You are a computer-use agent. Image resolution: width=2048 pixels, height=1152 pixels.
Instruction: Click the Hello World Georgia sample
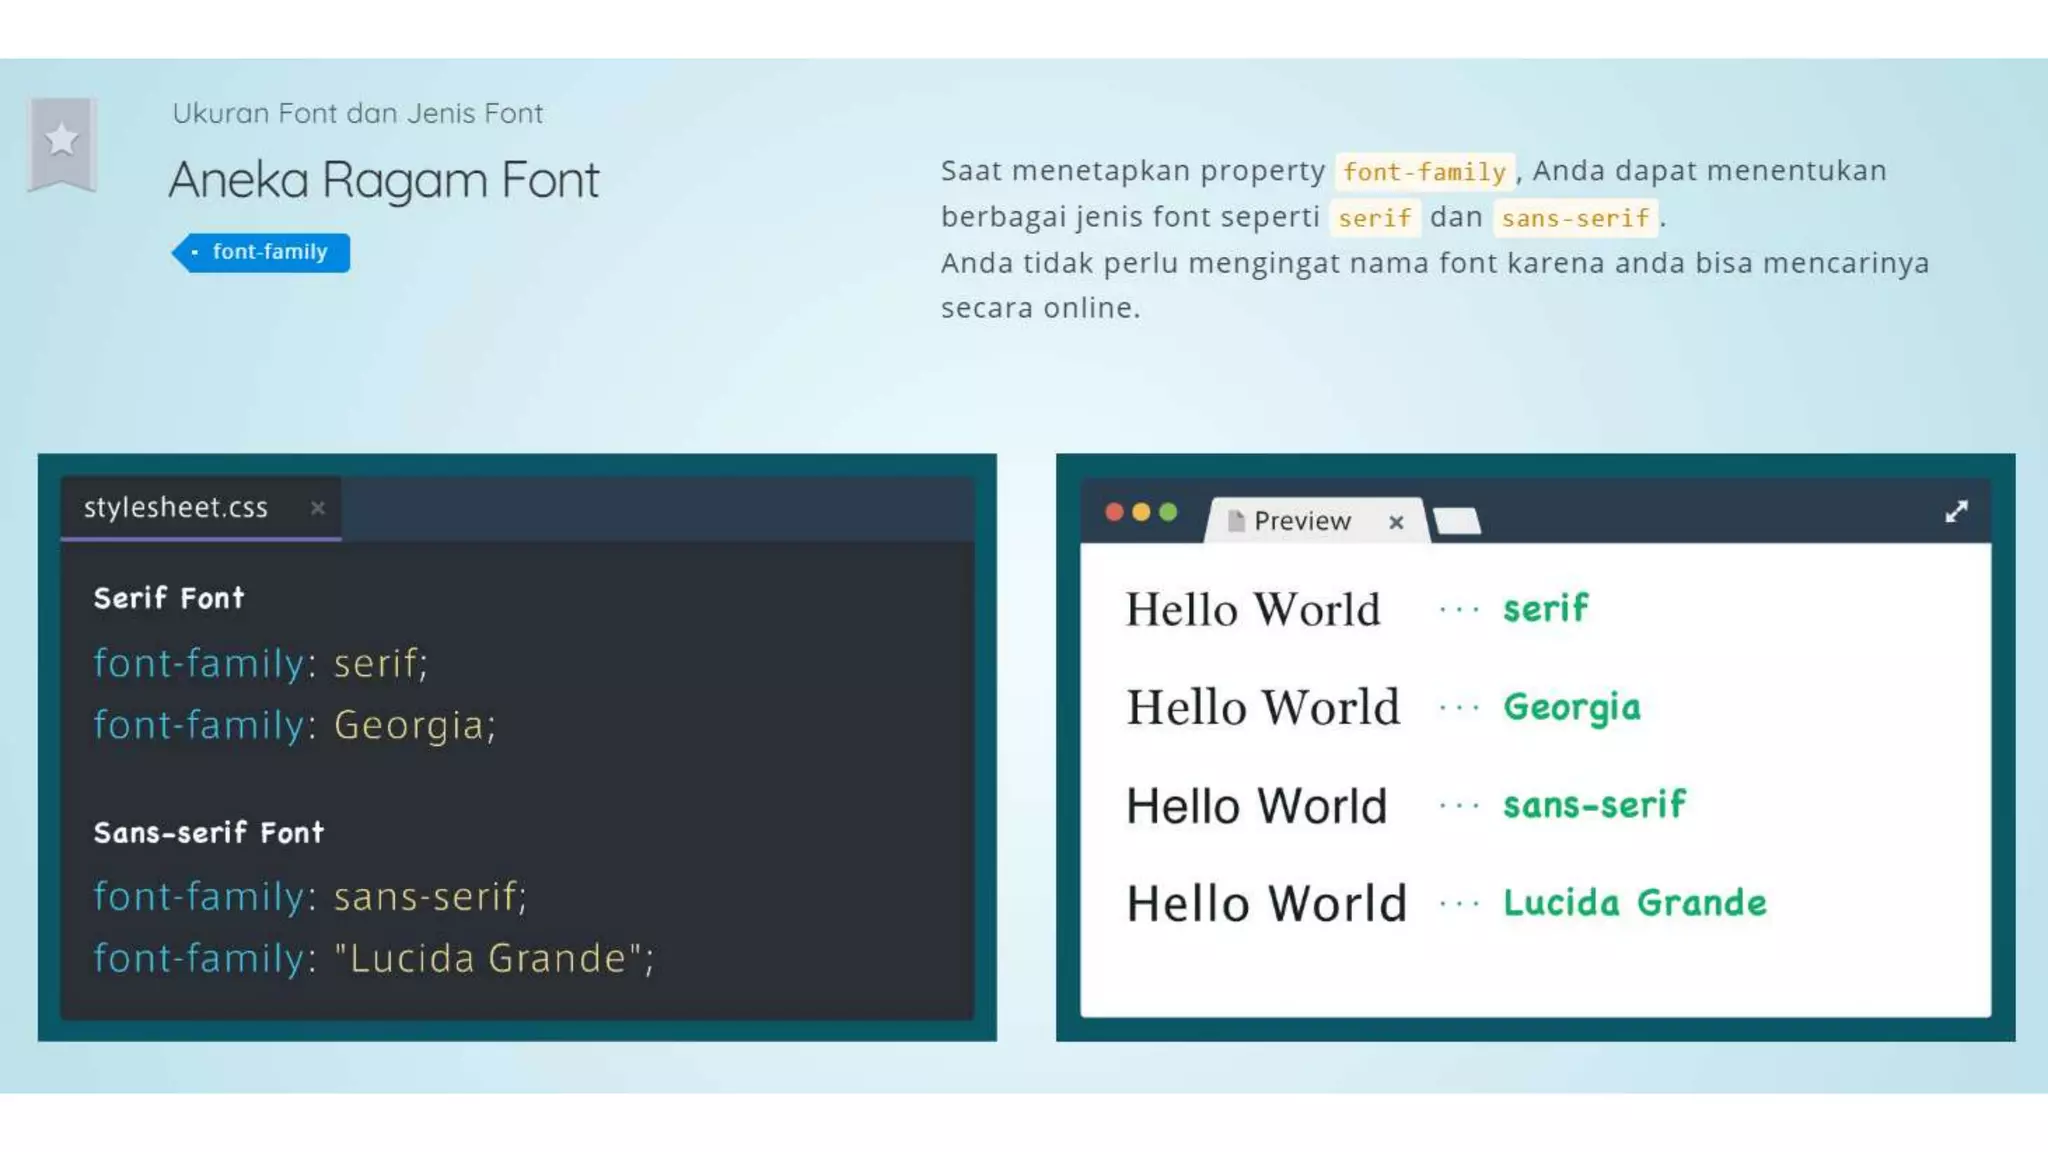[1263, 708]
